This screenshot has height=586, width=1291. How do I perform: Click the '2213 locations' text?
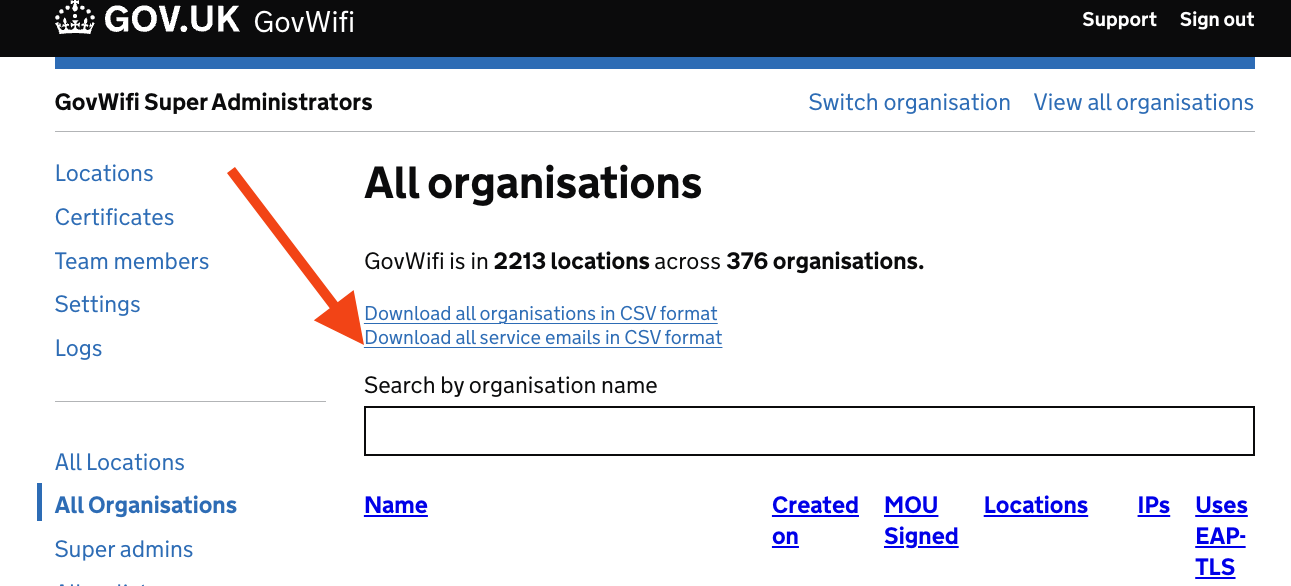pos(572,262)
